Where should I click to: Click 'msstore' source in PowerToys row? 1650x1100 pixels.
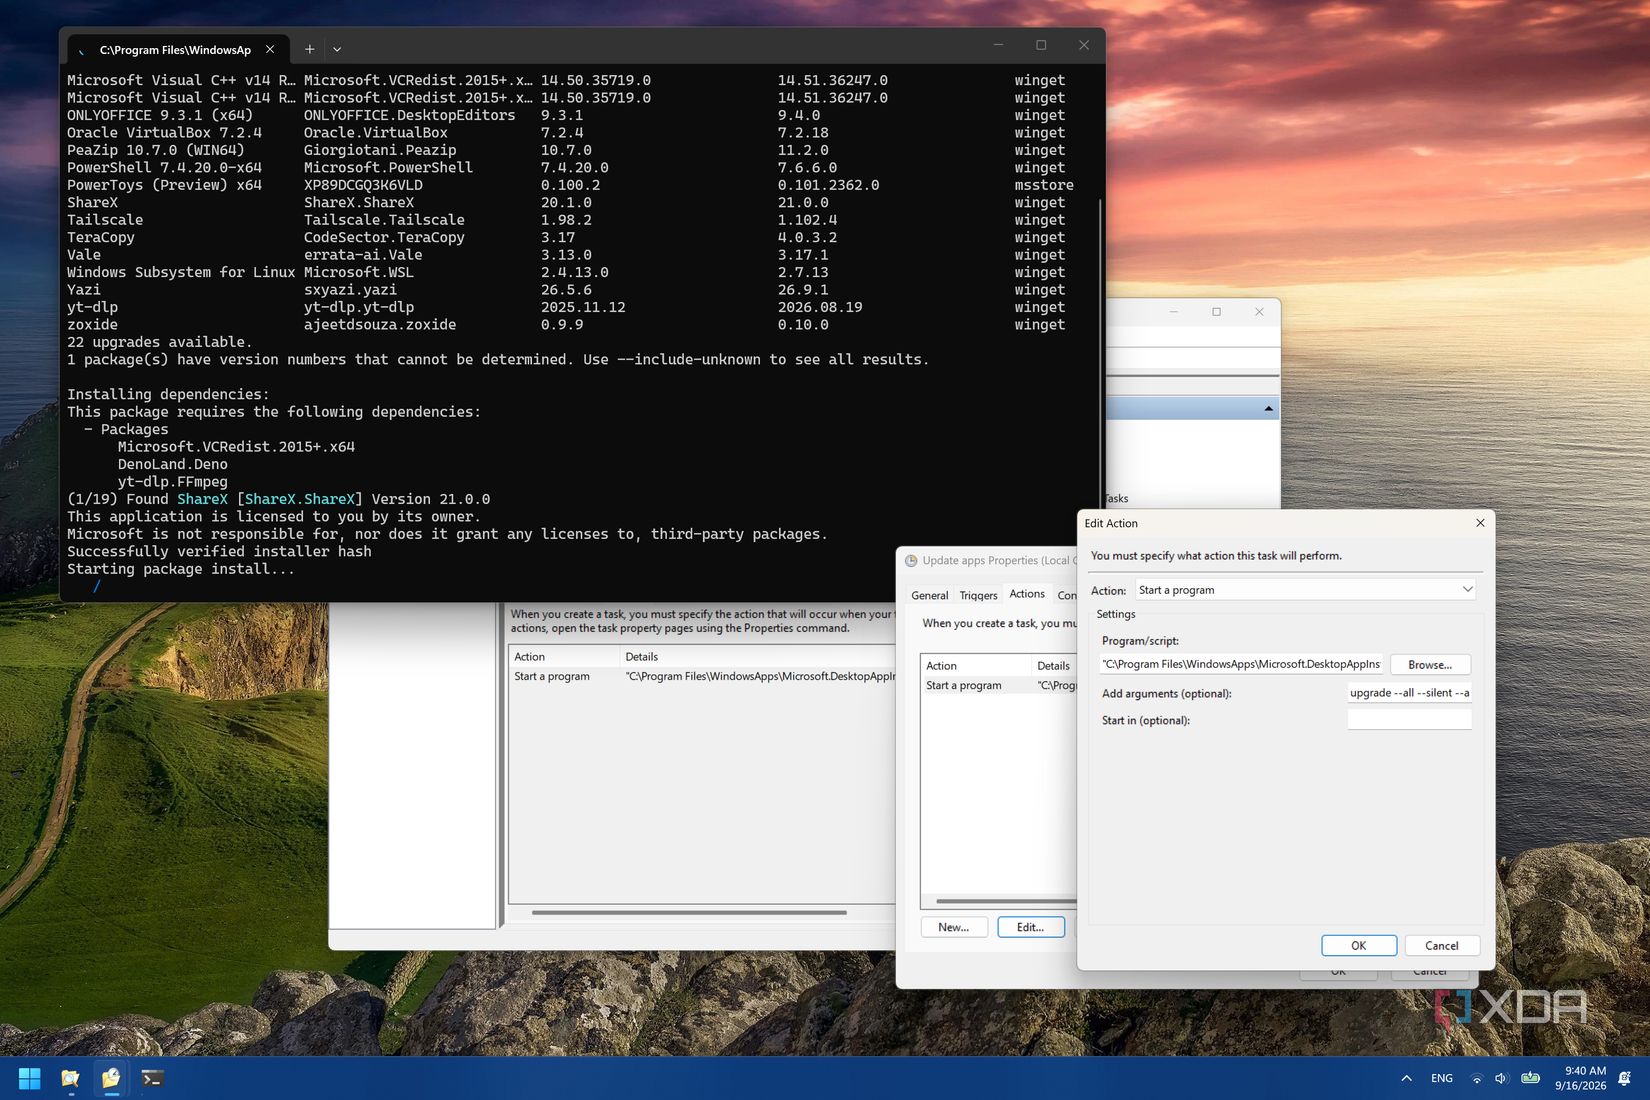pos(1044,185)
